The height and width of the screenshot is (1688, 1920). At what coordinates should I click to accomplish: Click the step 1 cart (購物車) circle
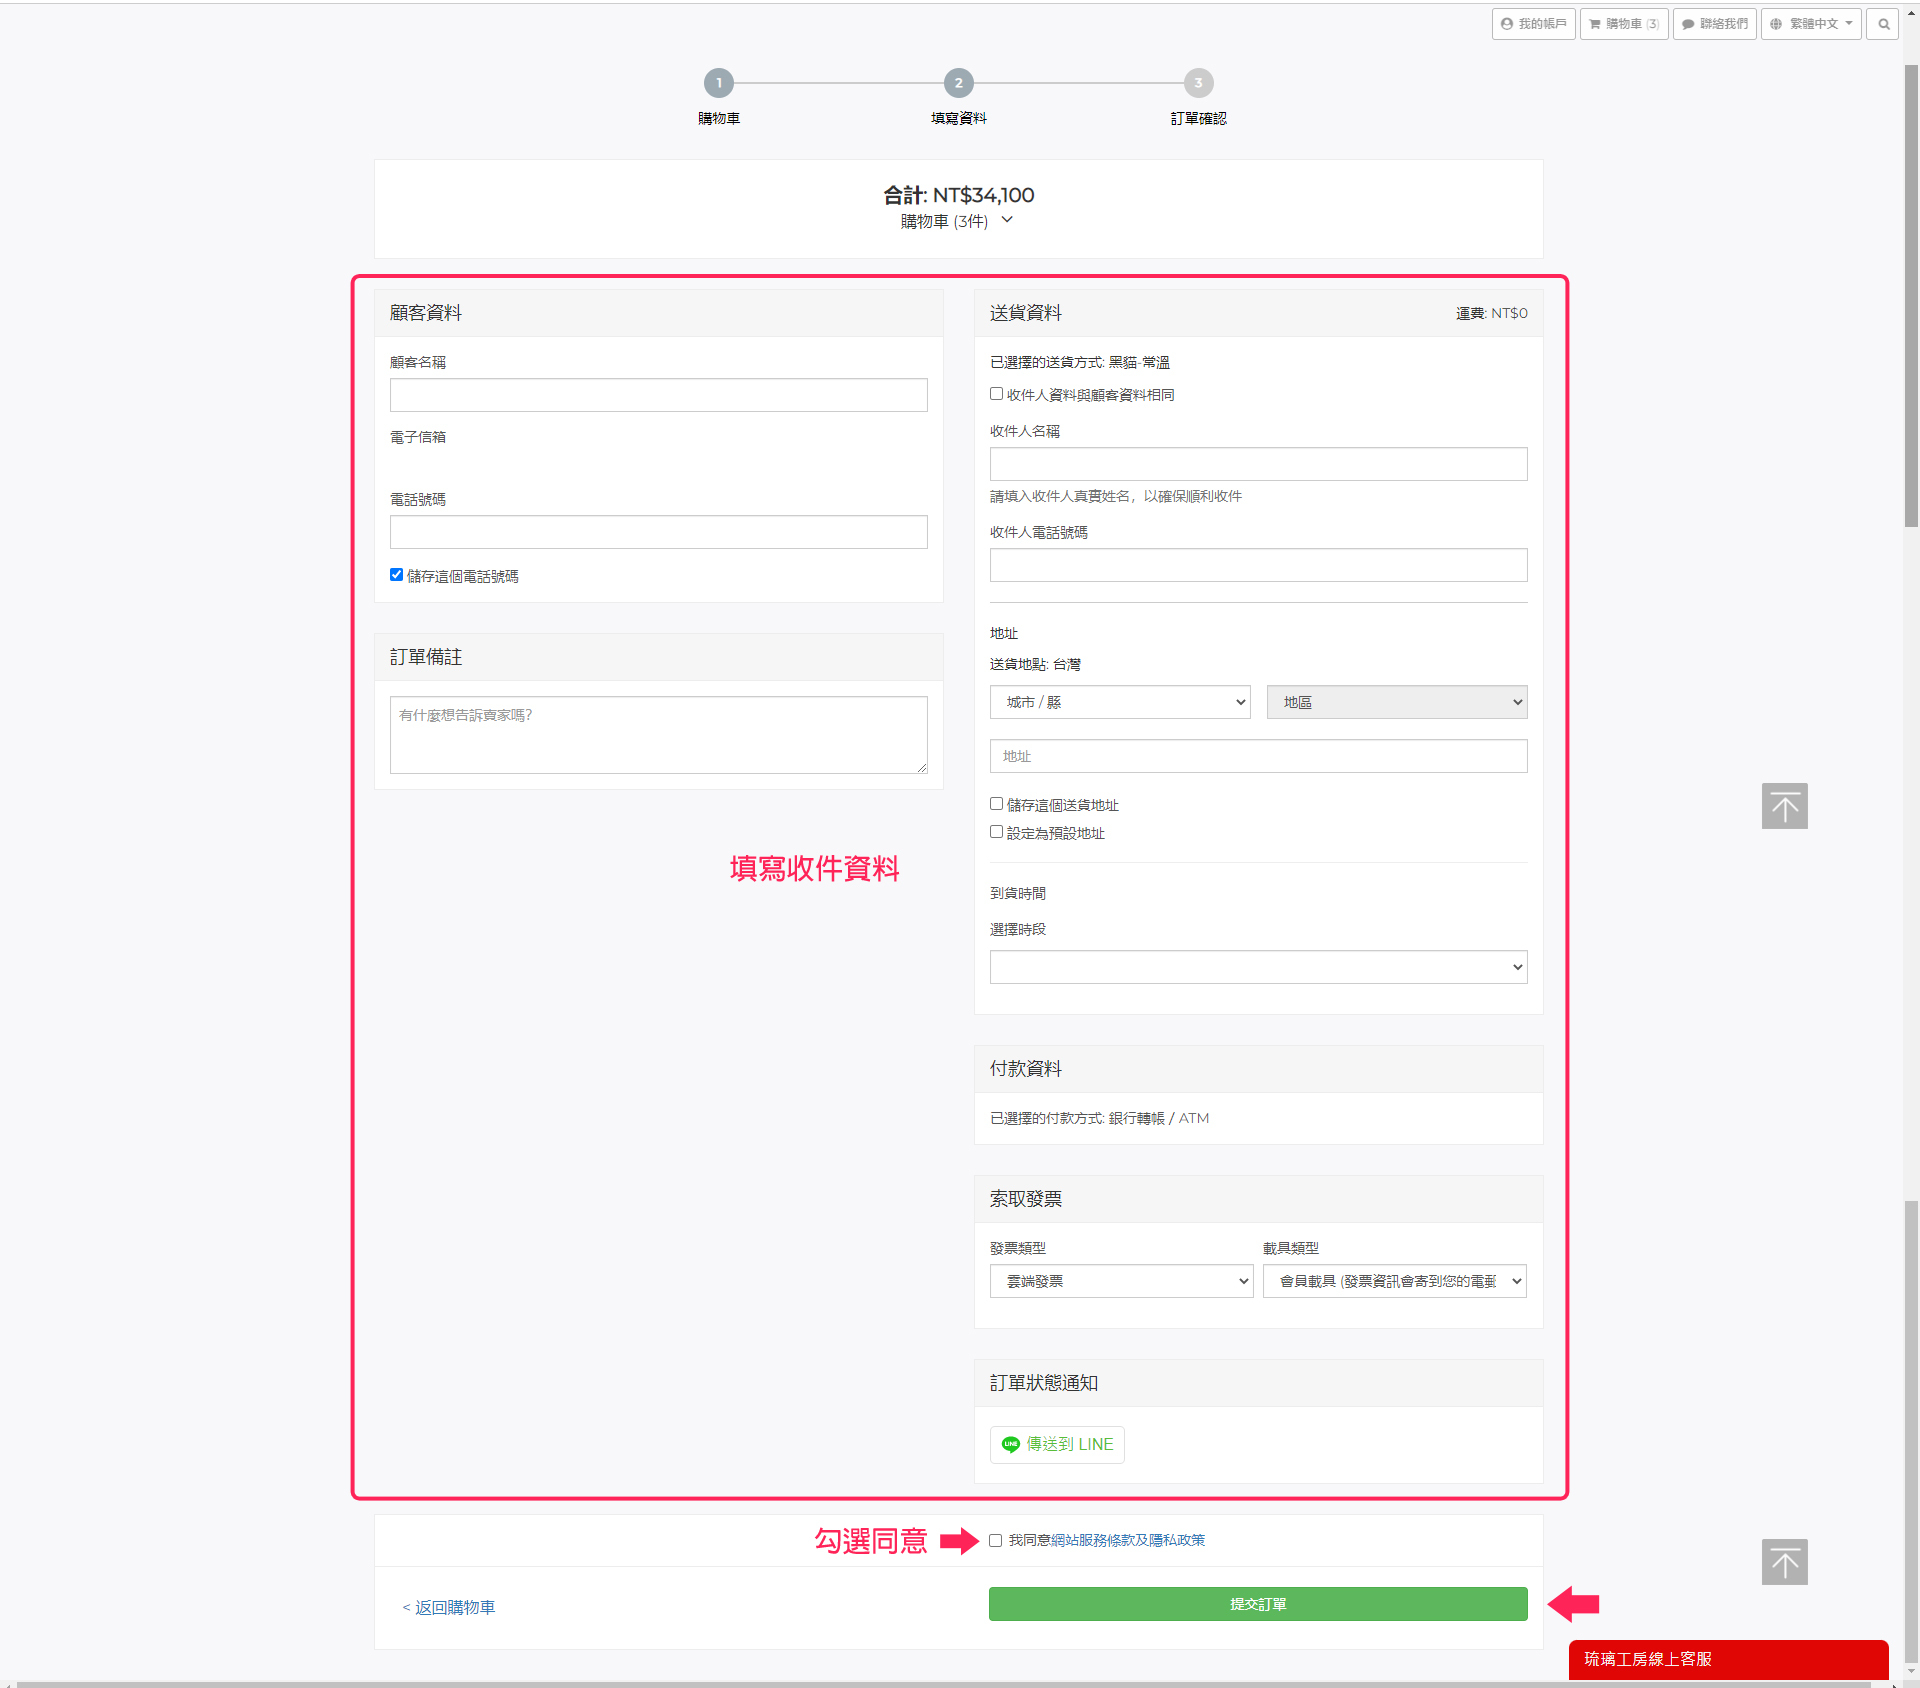[718, 83]
